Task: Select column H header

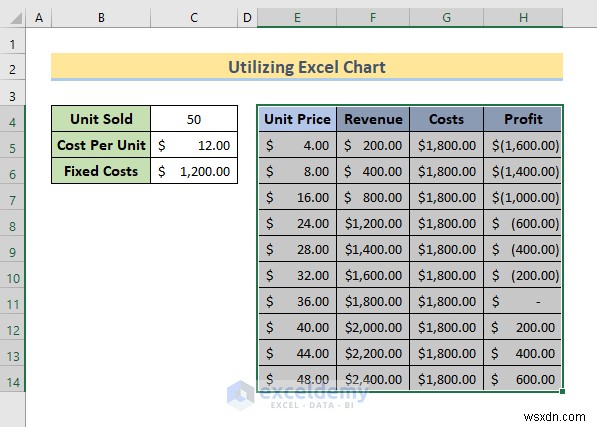Action: click(x=523, y=18)
